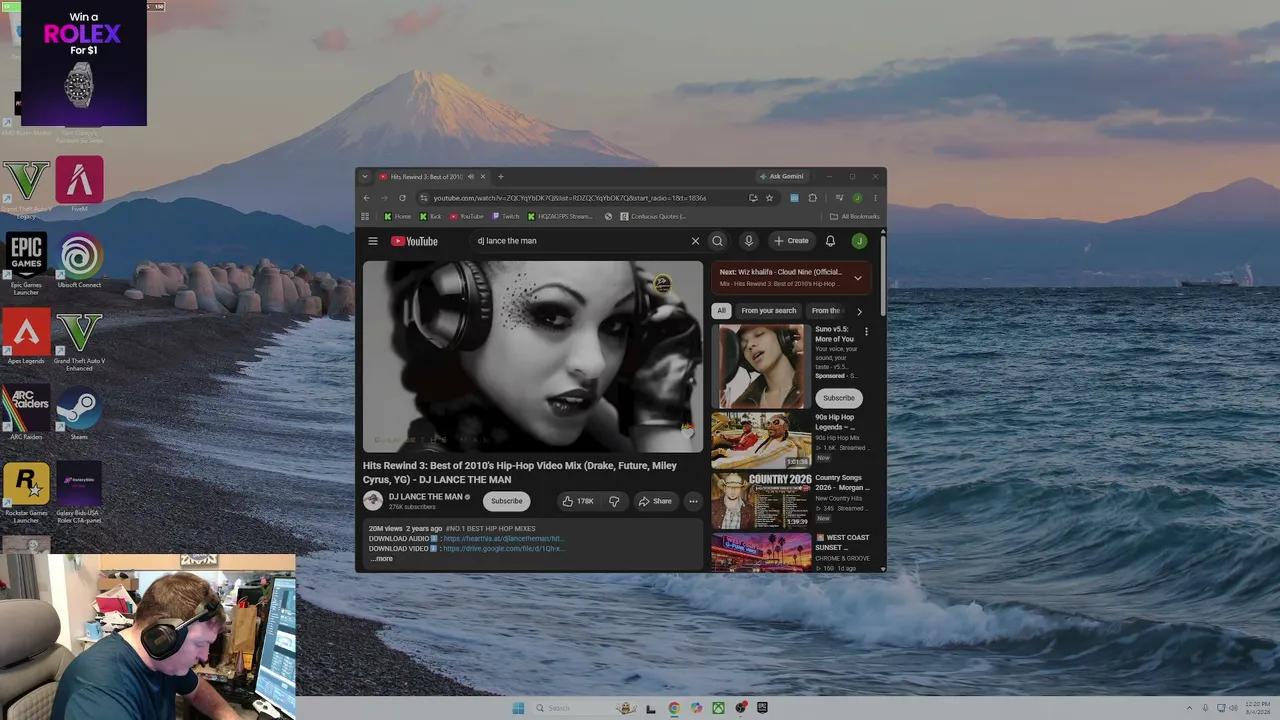Dislike the video with thumbs down
Image resolution: width=1280 pixels, height=720 pixels.
614,501
